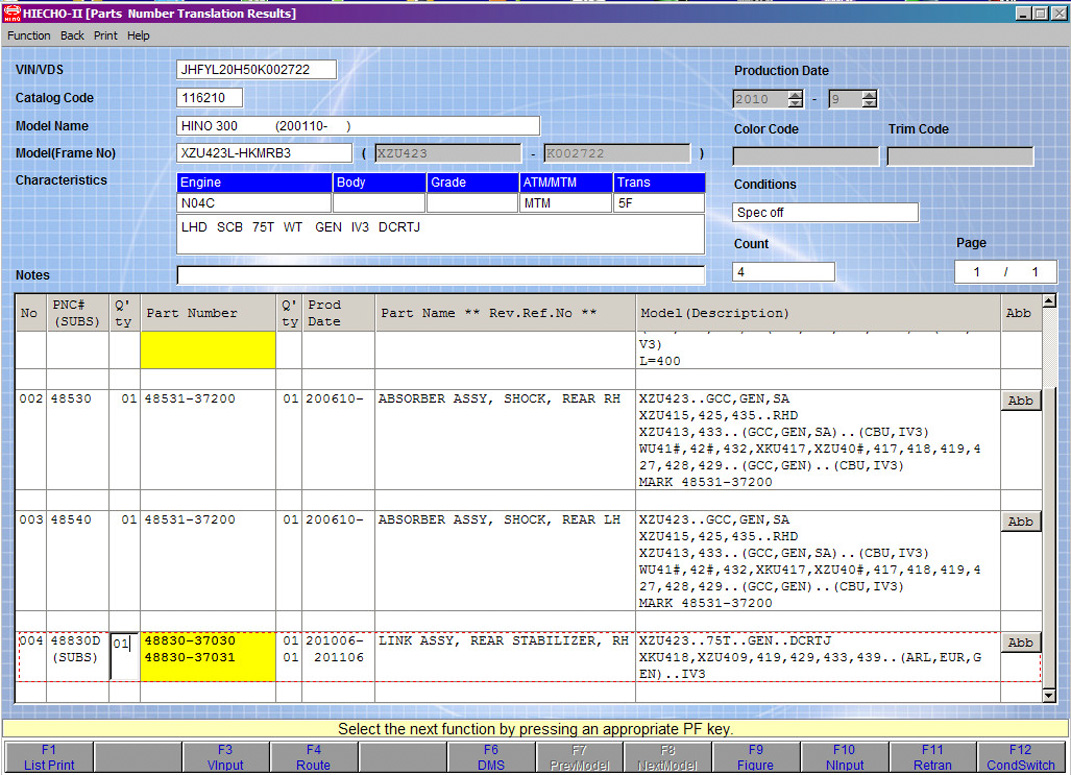The height and width of the screenshot is (775, 1071).
Task: Click the VIN/VDS input field
Action: click(256, 70)
